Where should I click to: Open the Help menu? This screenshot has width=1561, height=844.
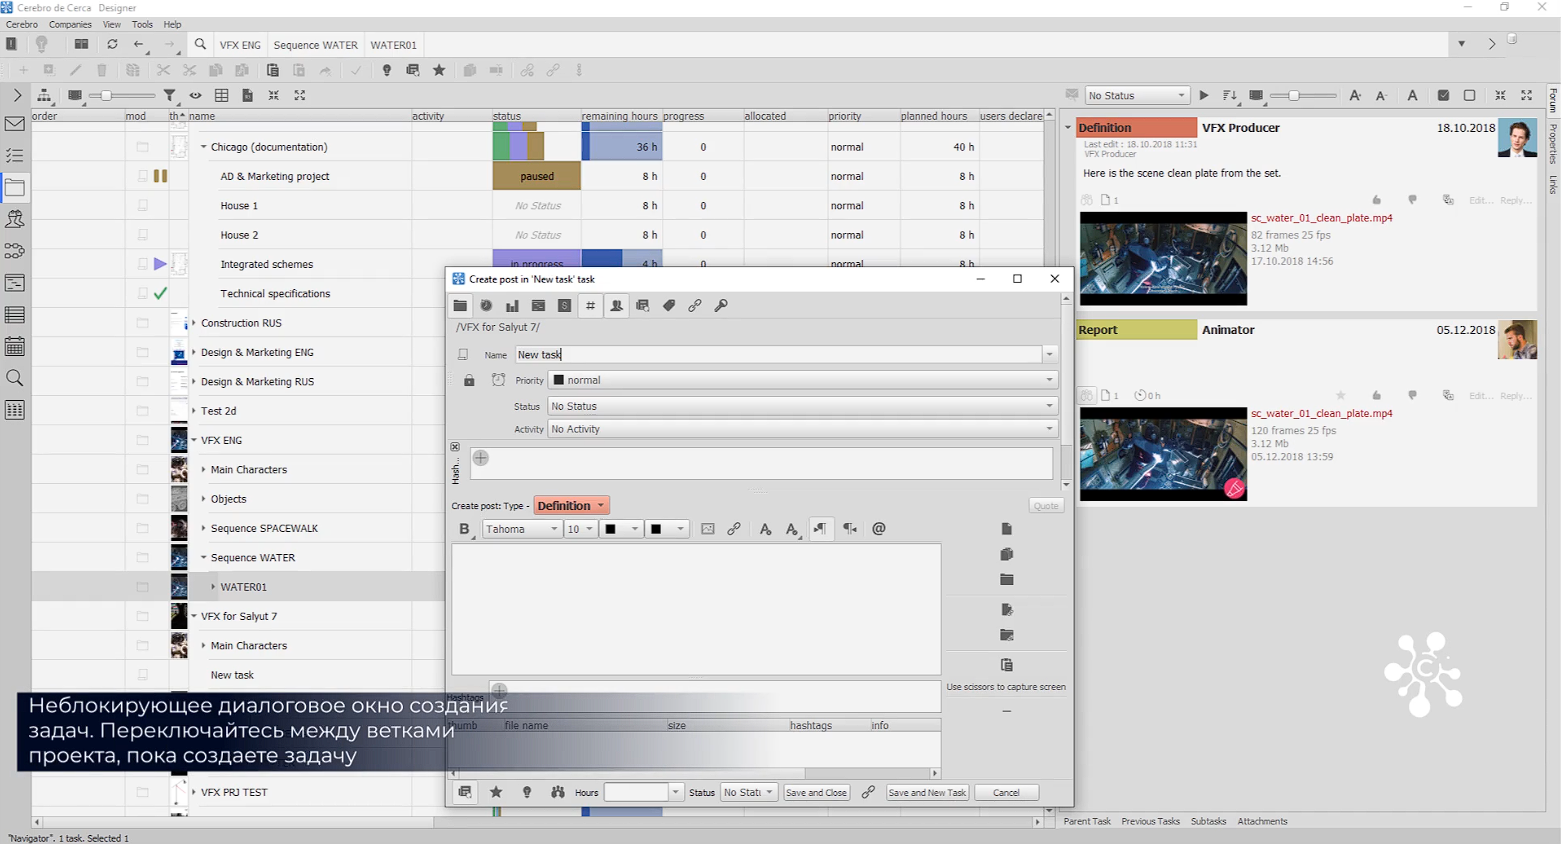tap(173, 24)
